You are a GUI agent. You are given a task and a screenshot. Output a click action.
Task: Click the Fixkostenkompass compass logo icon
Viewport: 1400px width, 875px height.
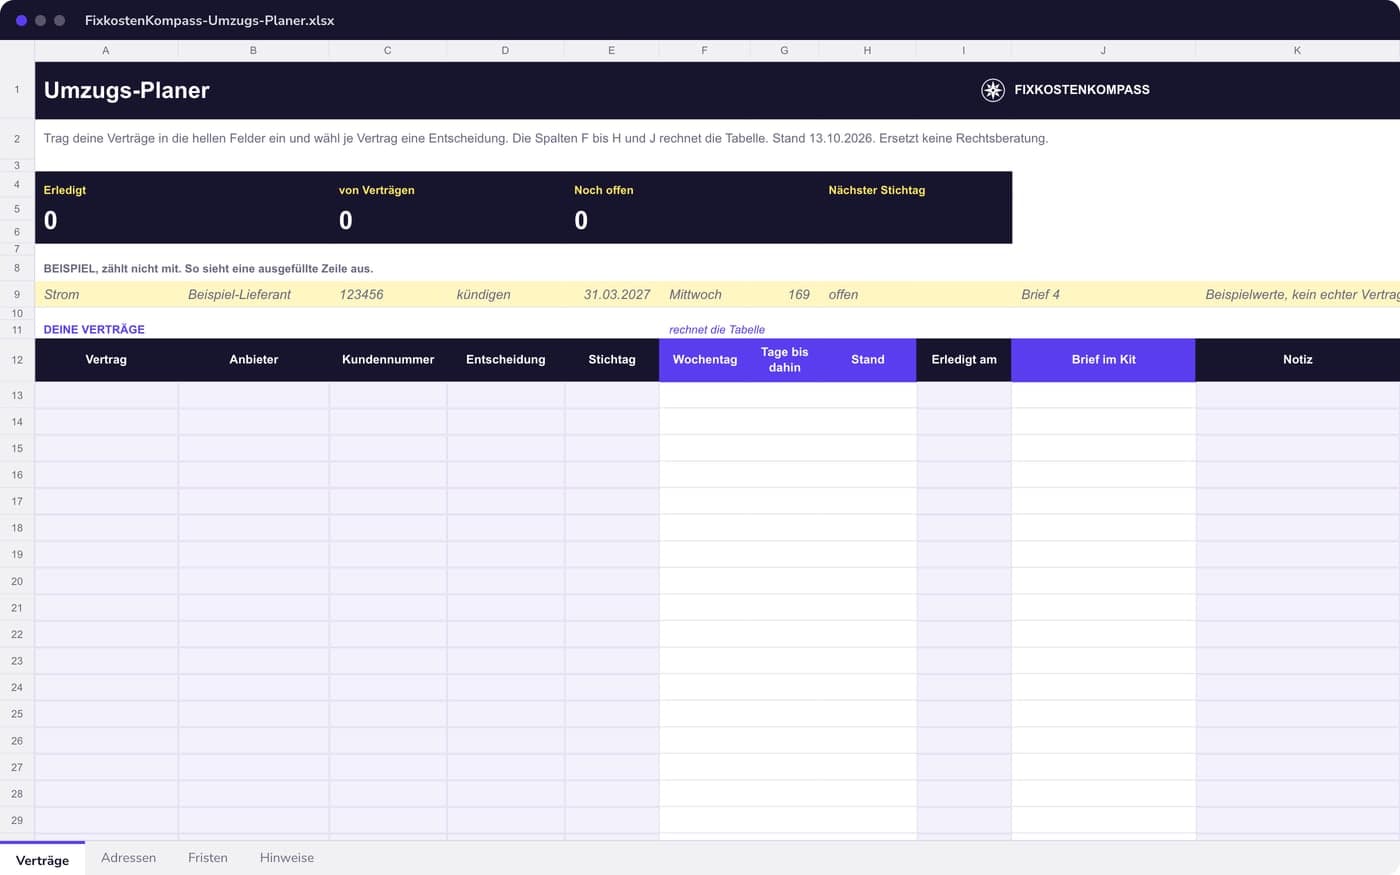click(992, 90)
